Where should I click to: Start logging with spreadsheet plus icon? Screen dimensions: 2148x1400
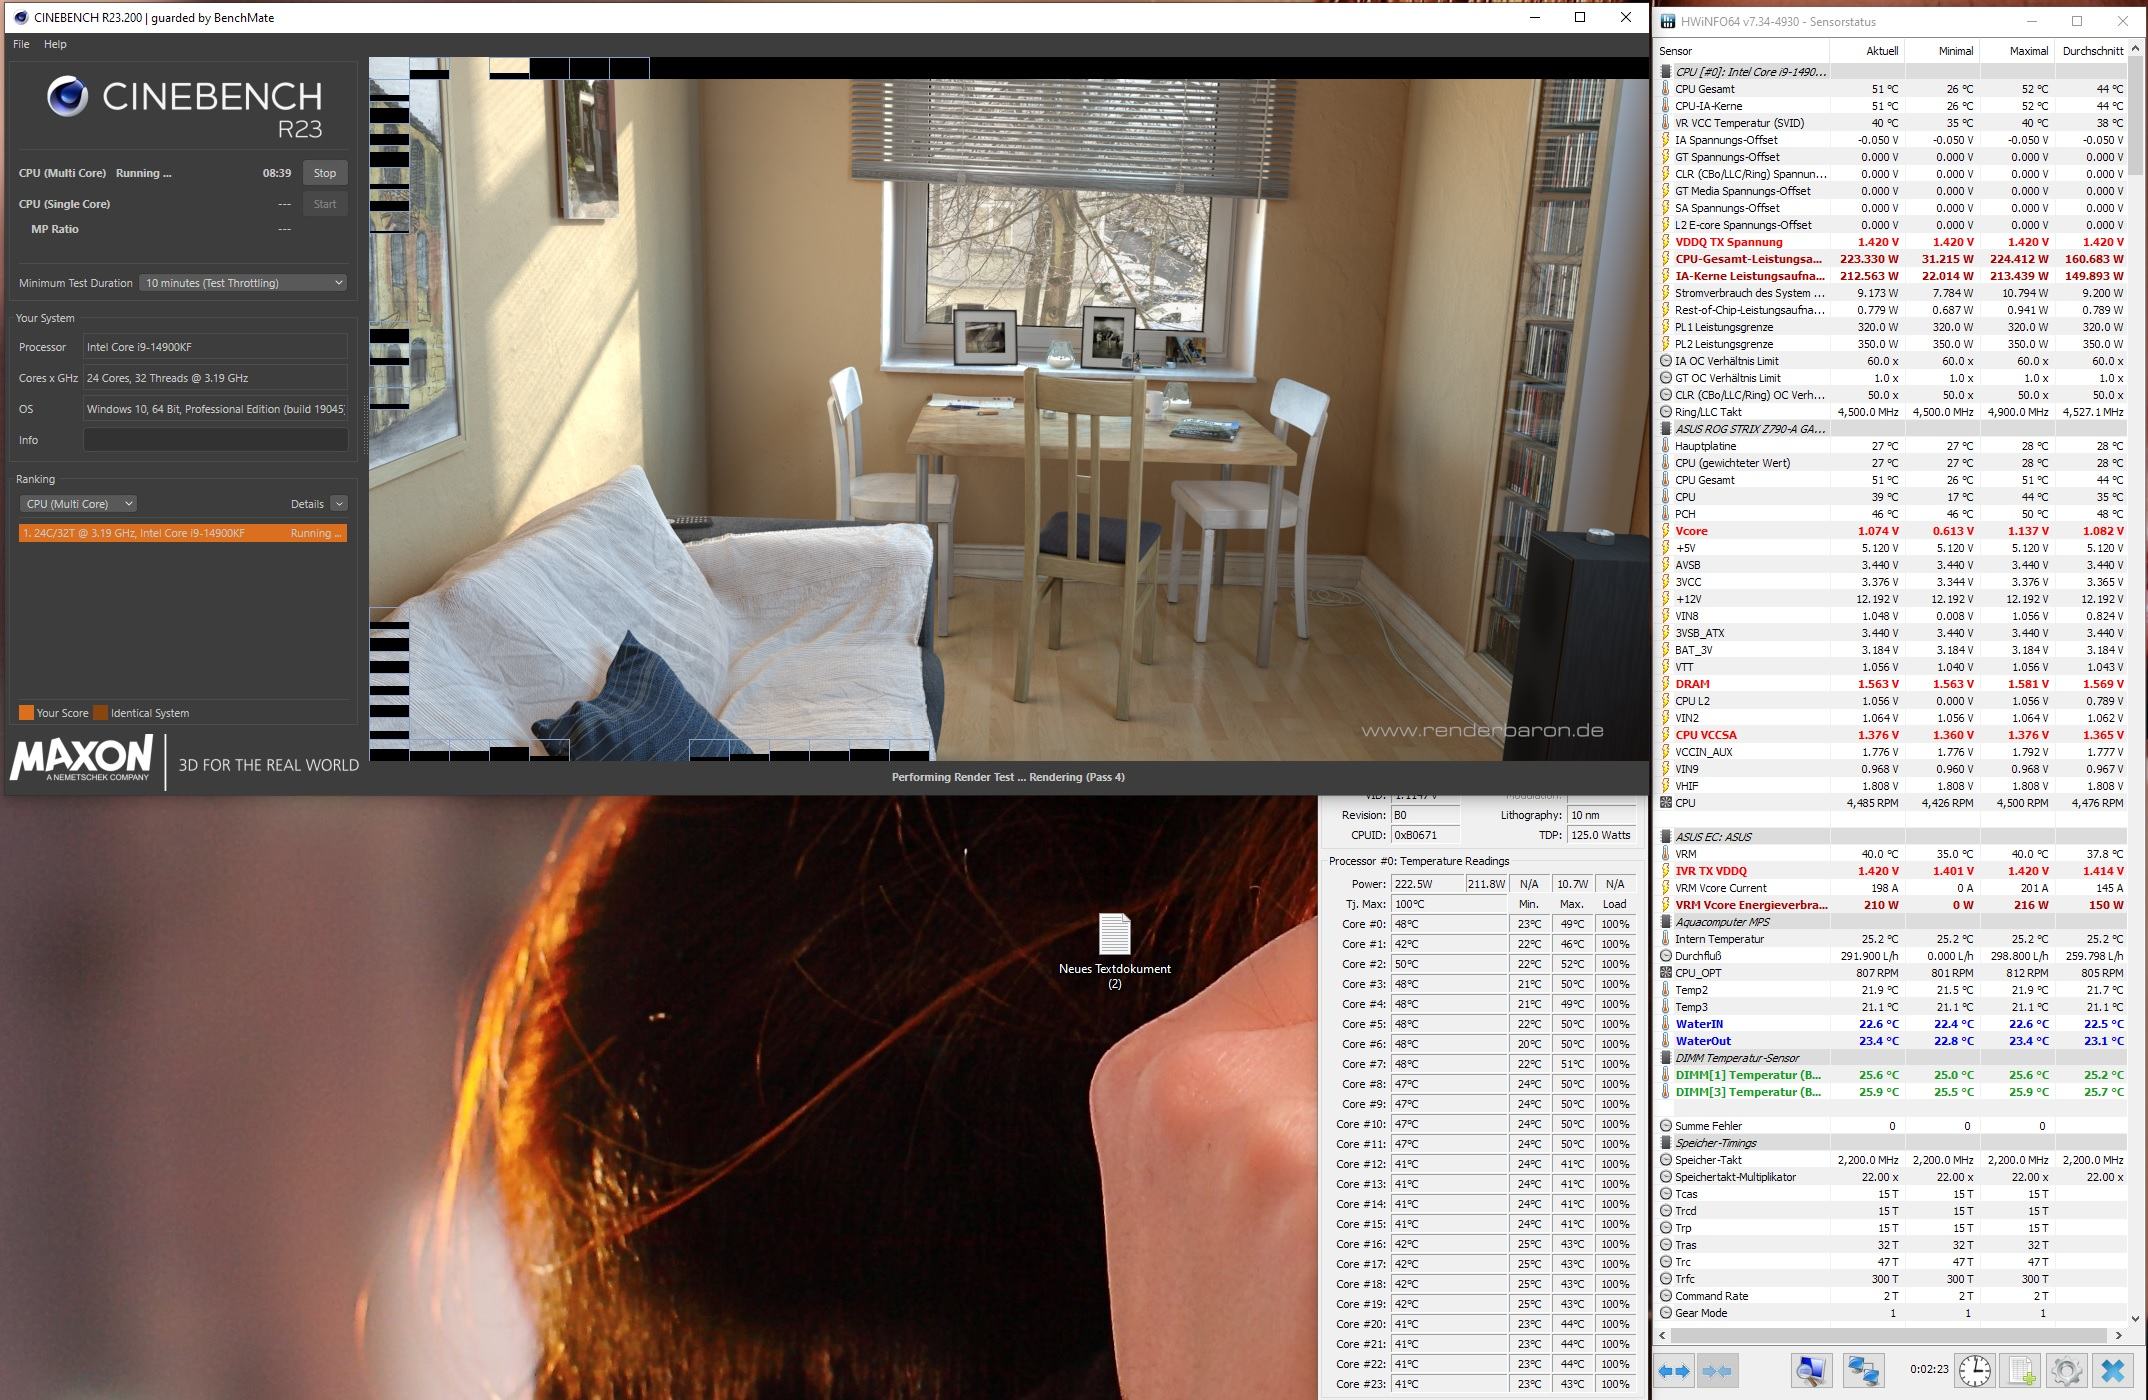click(2021, 1370)
